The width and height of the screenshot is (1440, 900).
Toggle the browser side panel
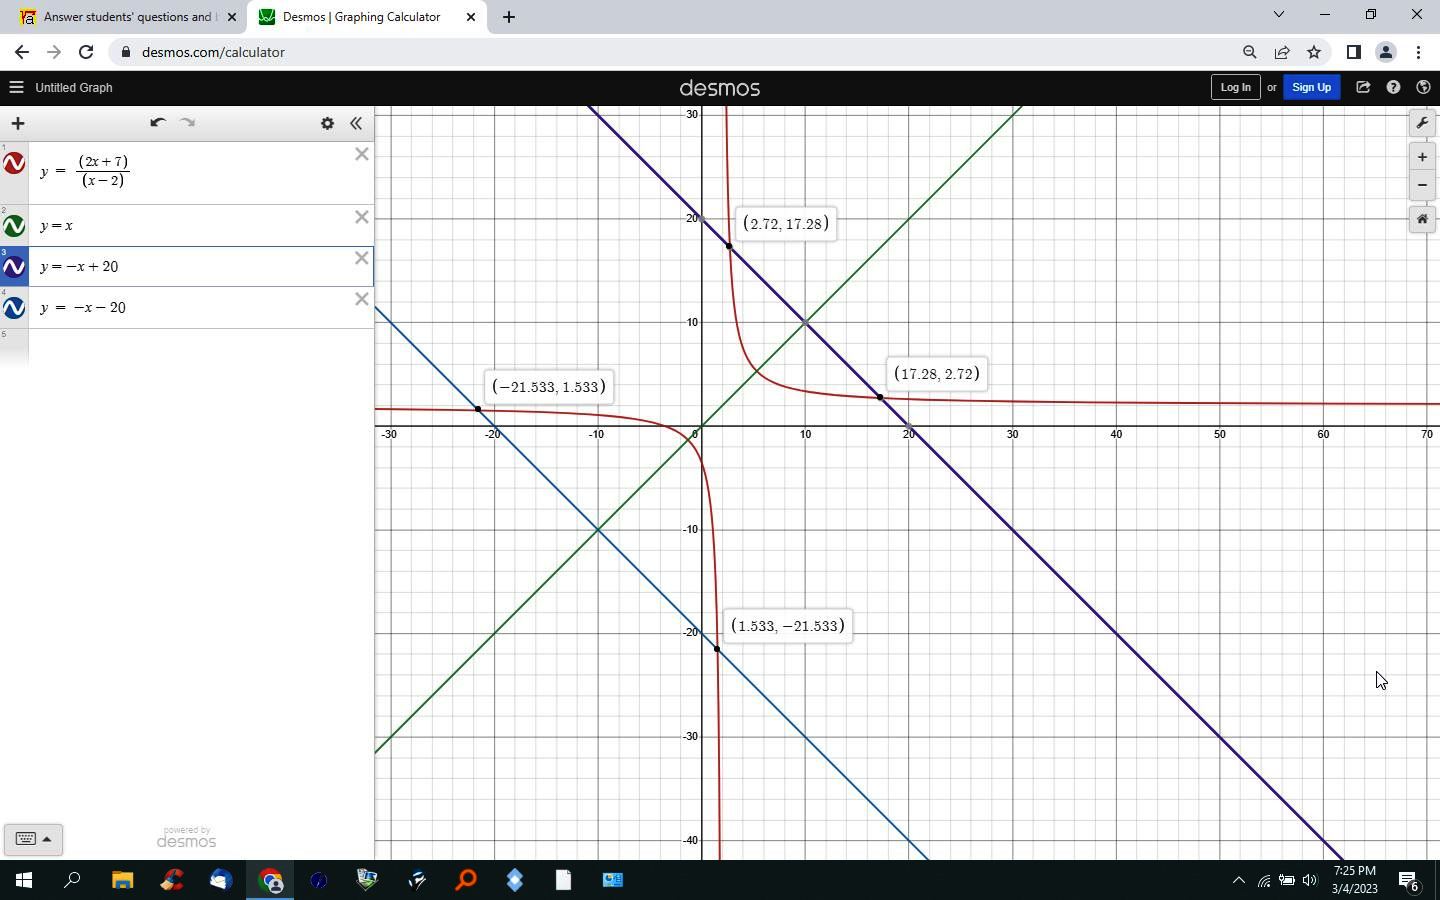(1353, 52)
